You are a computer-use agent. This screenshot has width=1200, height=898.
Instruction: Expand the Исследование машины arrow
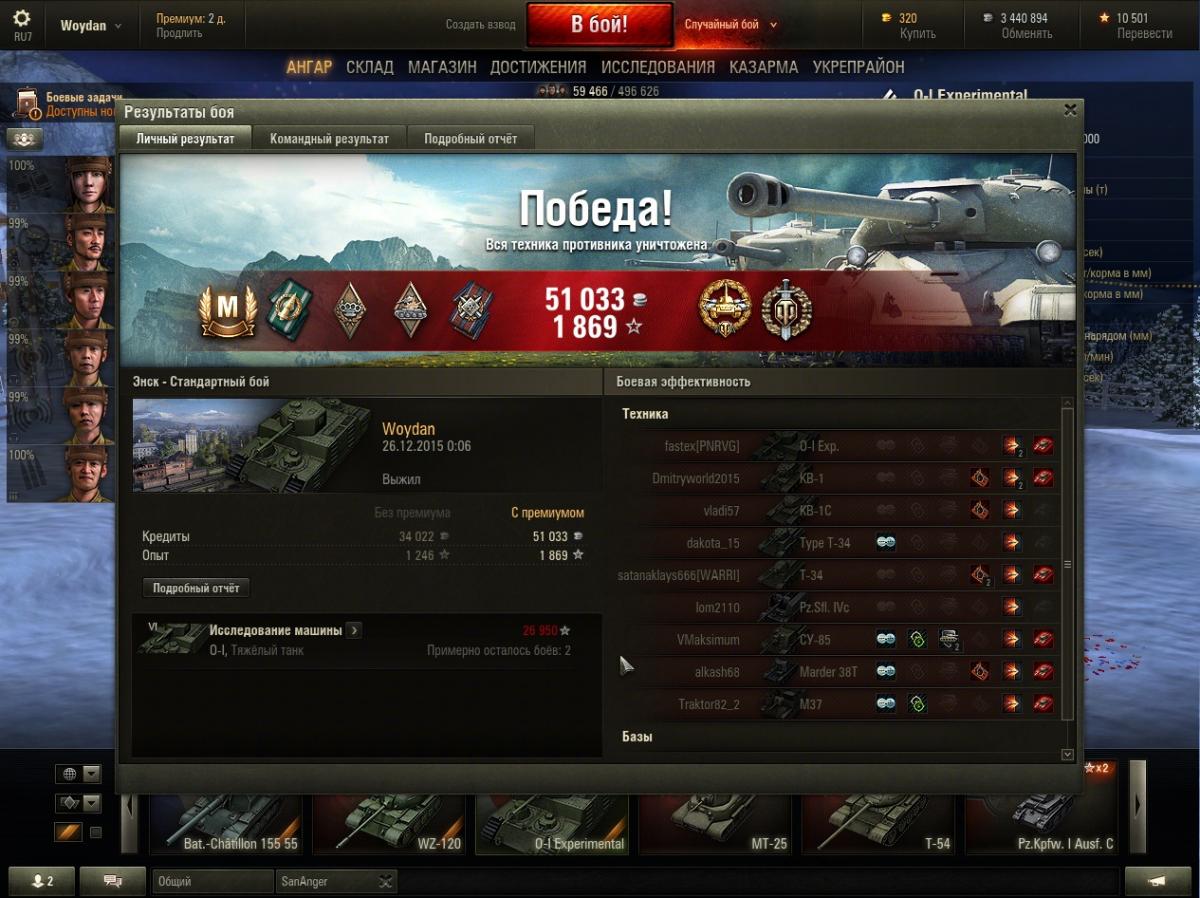pyautogui.click(x=354, y=630)
